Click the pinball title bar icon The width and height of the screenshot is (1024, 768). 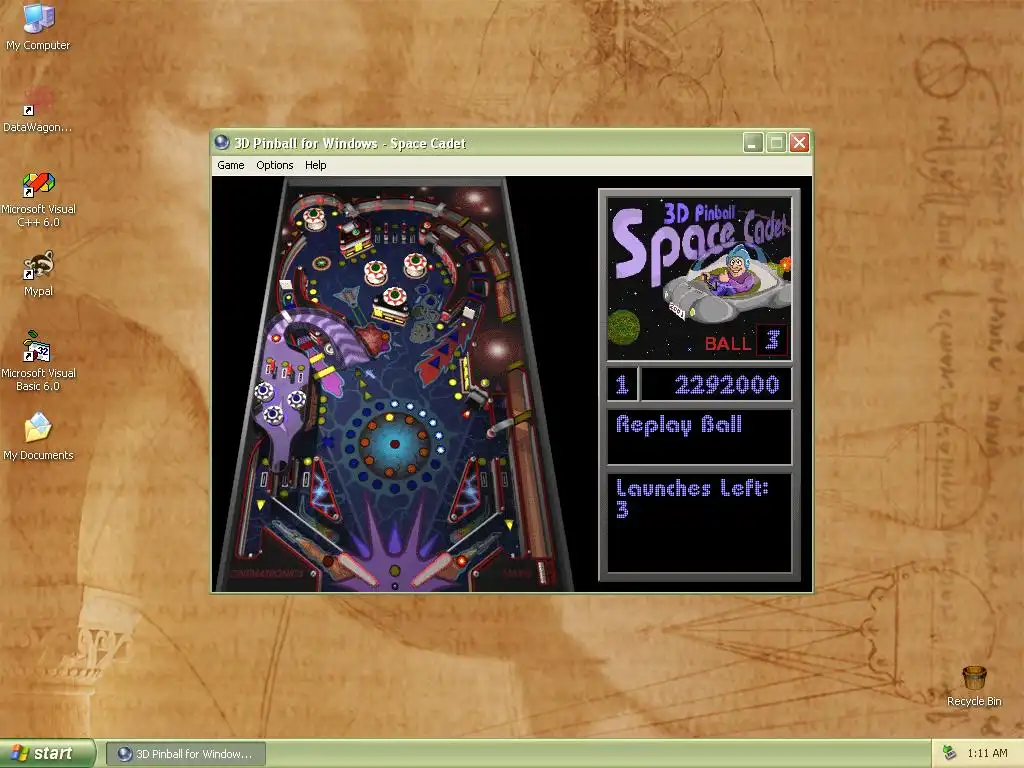[x=222, y=142]
